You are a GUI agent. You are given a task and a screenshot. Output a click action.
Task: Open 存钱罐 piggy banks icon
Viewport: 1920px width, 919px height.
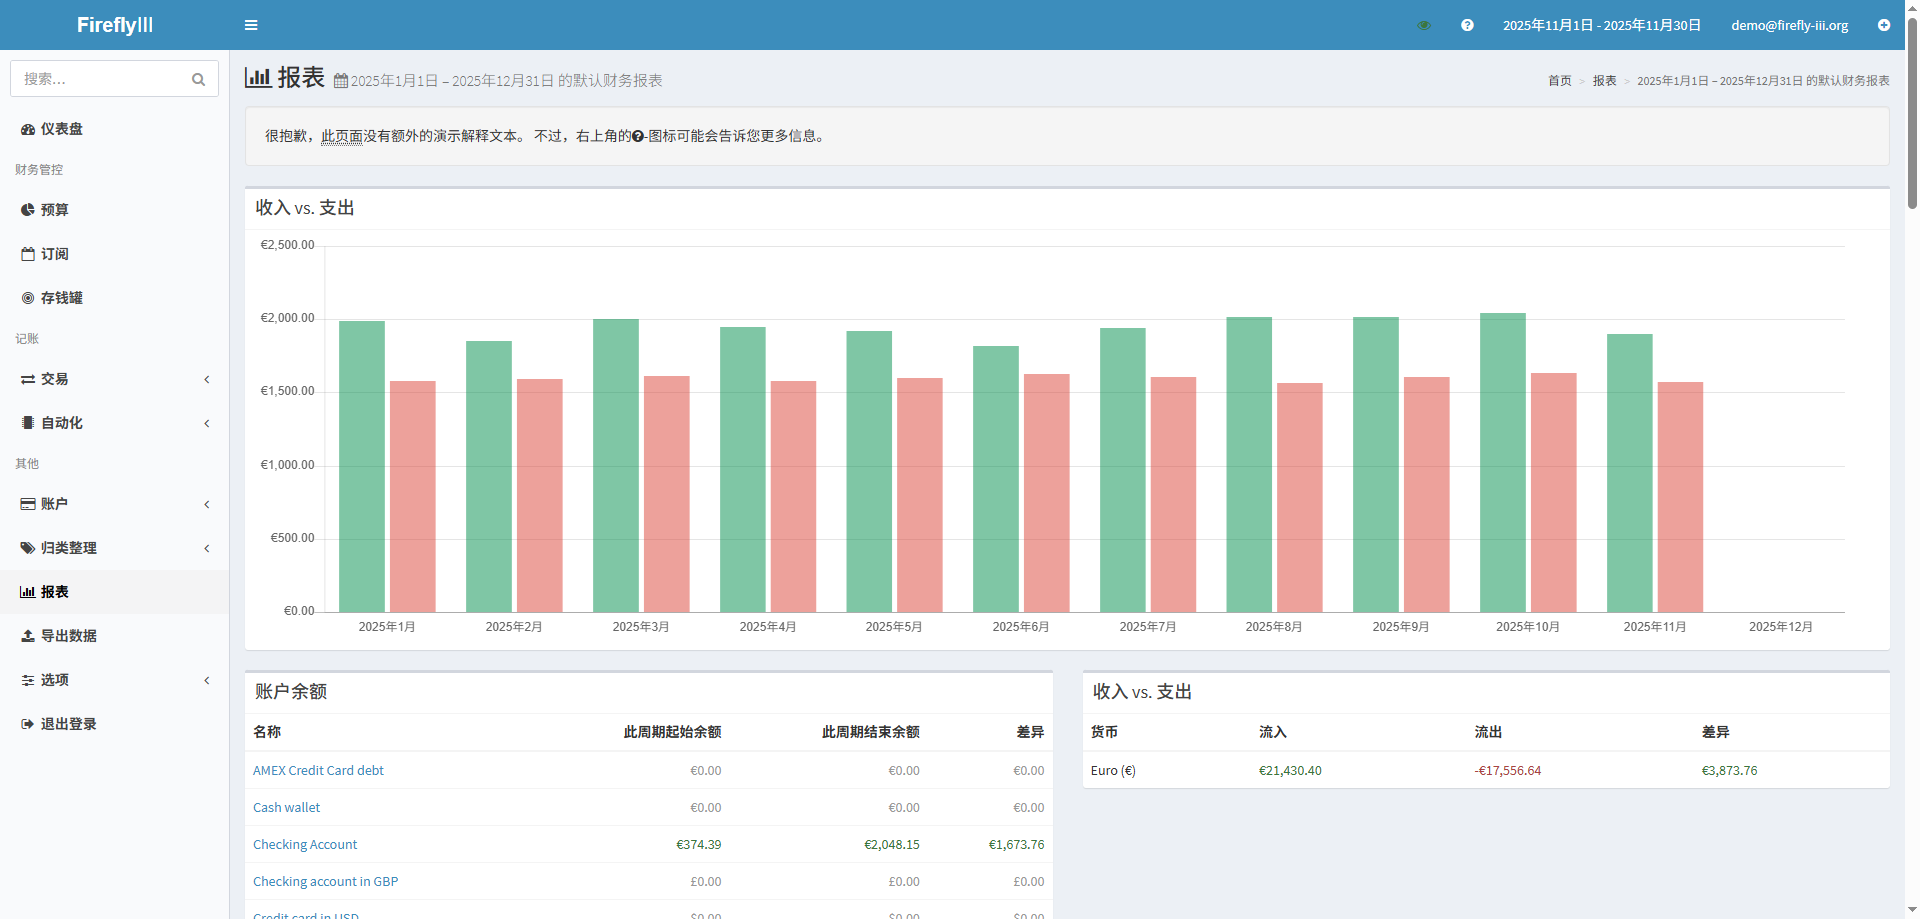[x=28, y=298]
